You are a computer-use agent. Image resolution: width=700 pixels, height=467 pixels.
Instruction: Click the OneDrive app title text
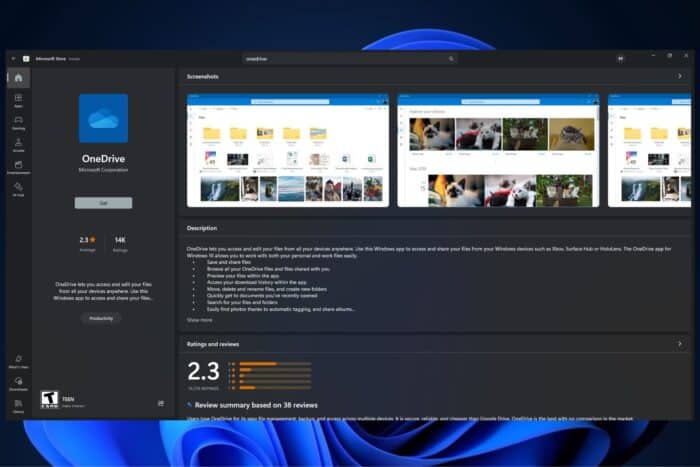(x=104, y=158)
